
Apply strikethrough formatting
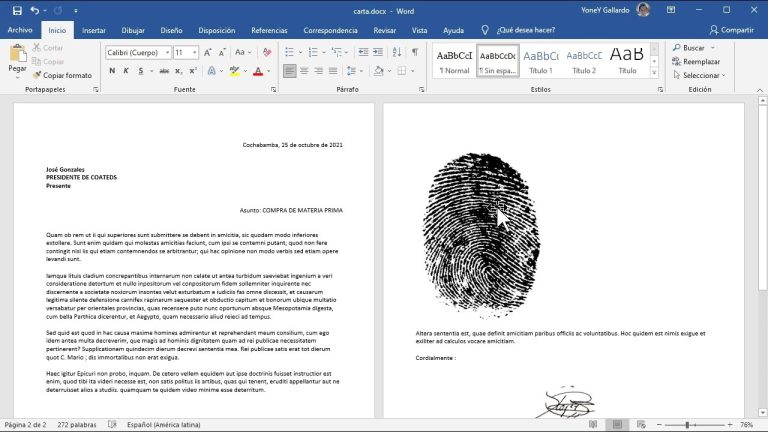(164, 71)
